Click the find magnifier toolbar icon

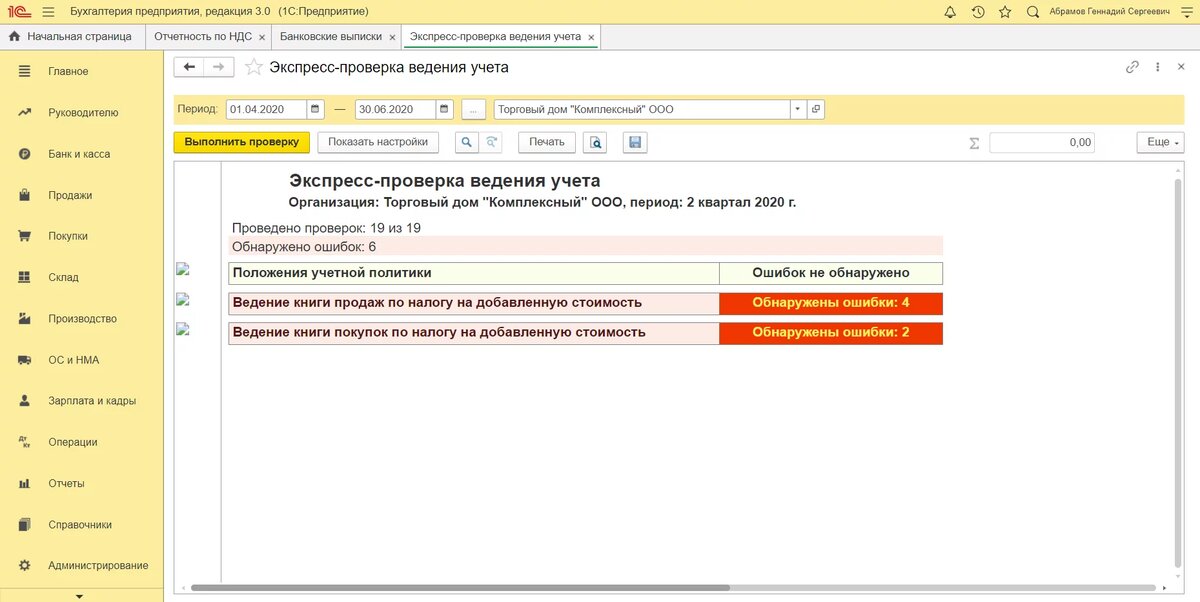pos(467,142)
